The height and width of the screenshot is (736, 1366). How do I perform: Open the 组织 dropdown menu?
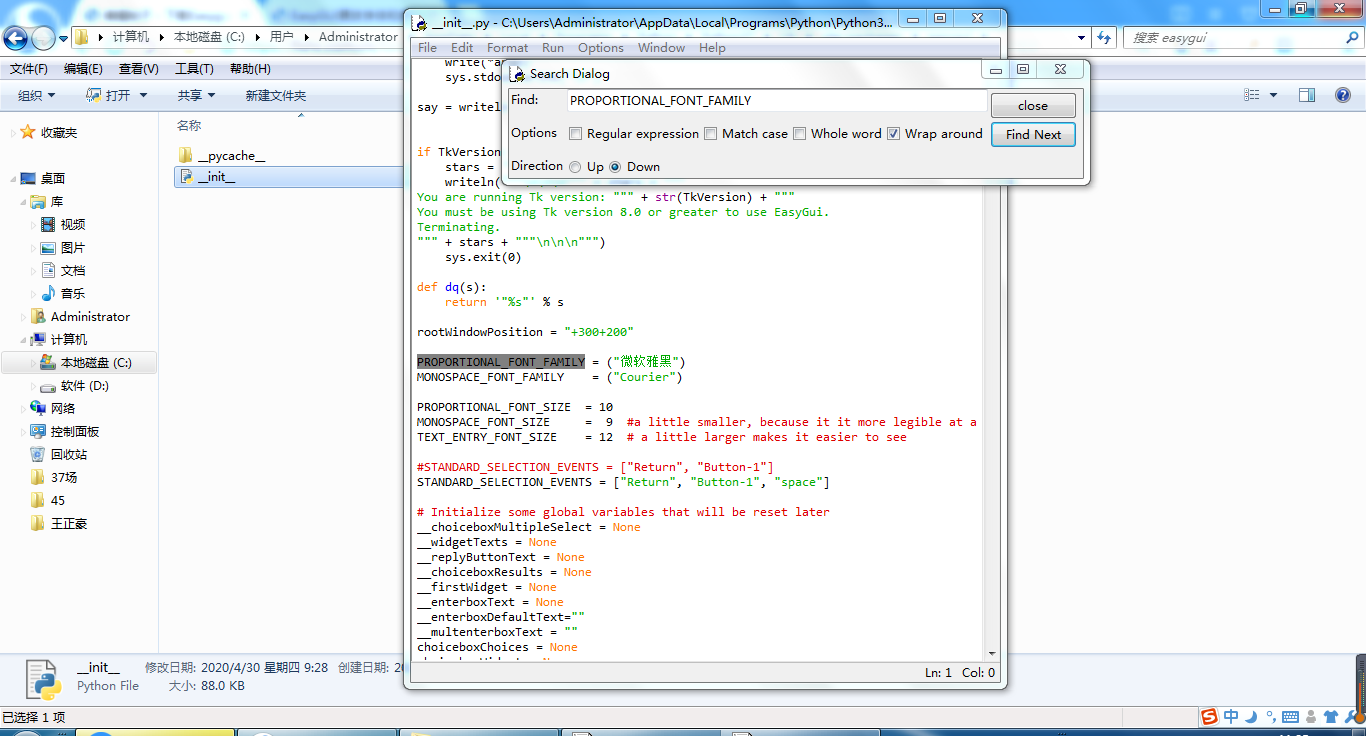click(x=37, y=95)
